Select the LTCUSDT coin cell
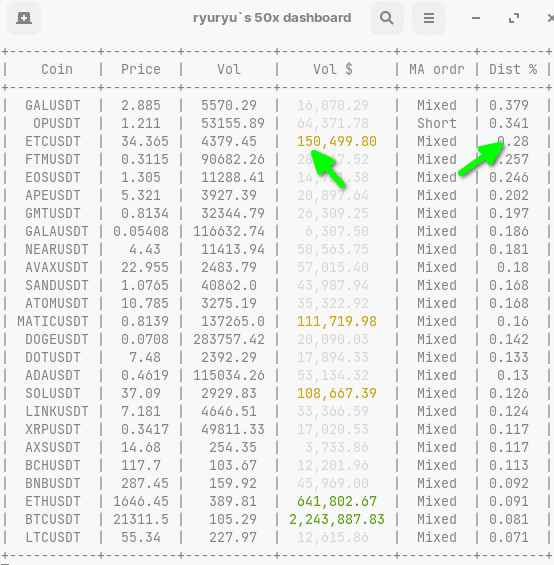Screen dimensions: 554x565 (53, 538)
